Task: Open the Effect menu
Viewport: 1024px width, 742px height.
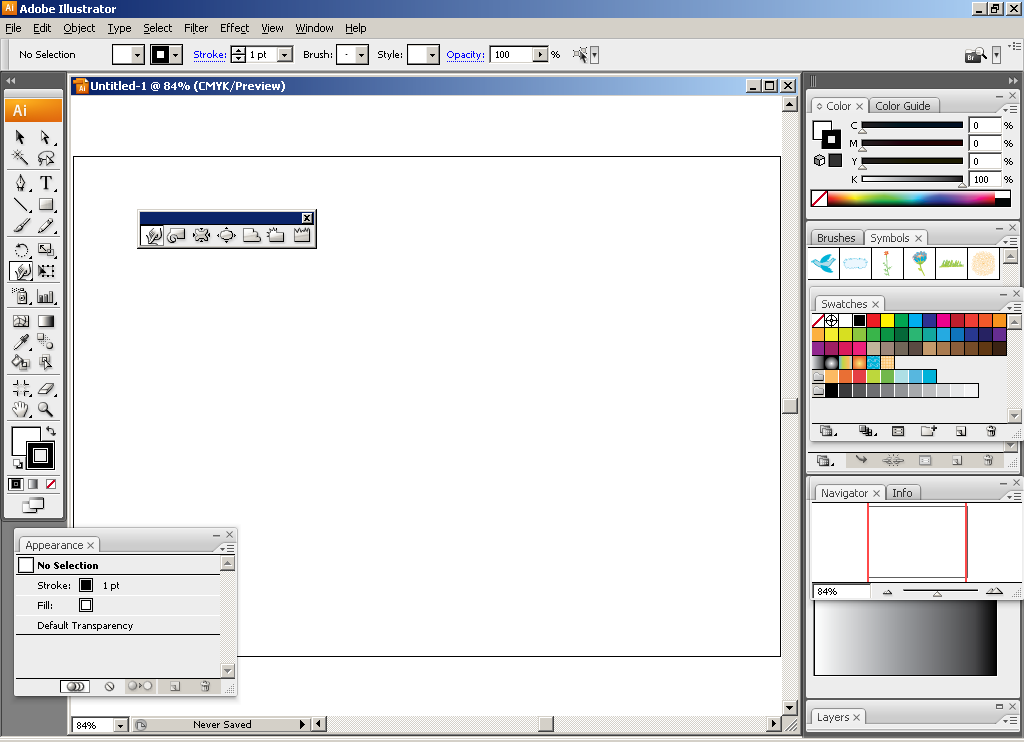Action: (x=234, y=28)
